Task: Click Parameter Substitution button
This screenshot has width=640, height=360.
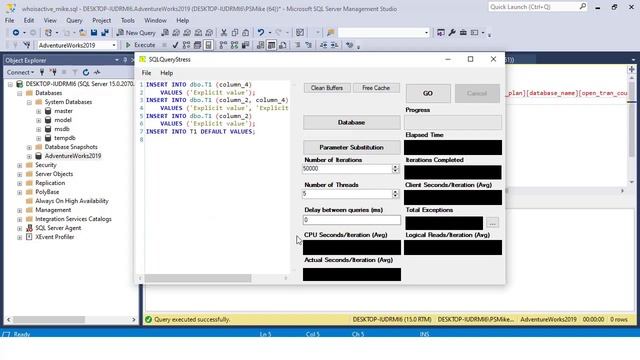Action: pyautogui.click(x=351, y=147)
